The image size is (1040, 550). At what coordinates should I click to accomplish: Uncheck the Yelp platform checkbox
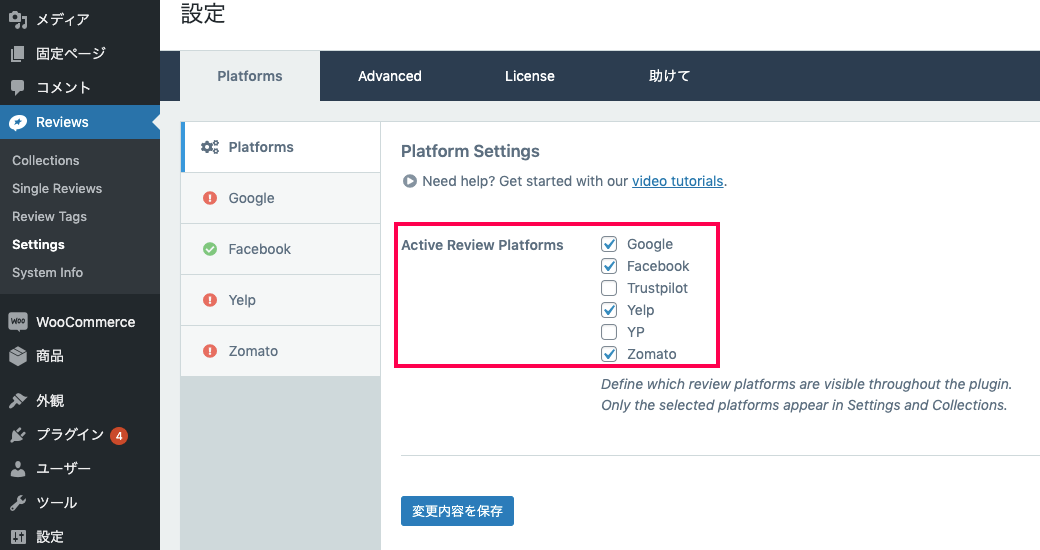[x=609, y=310]
